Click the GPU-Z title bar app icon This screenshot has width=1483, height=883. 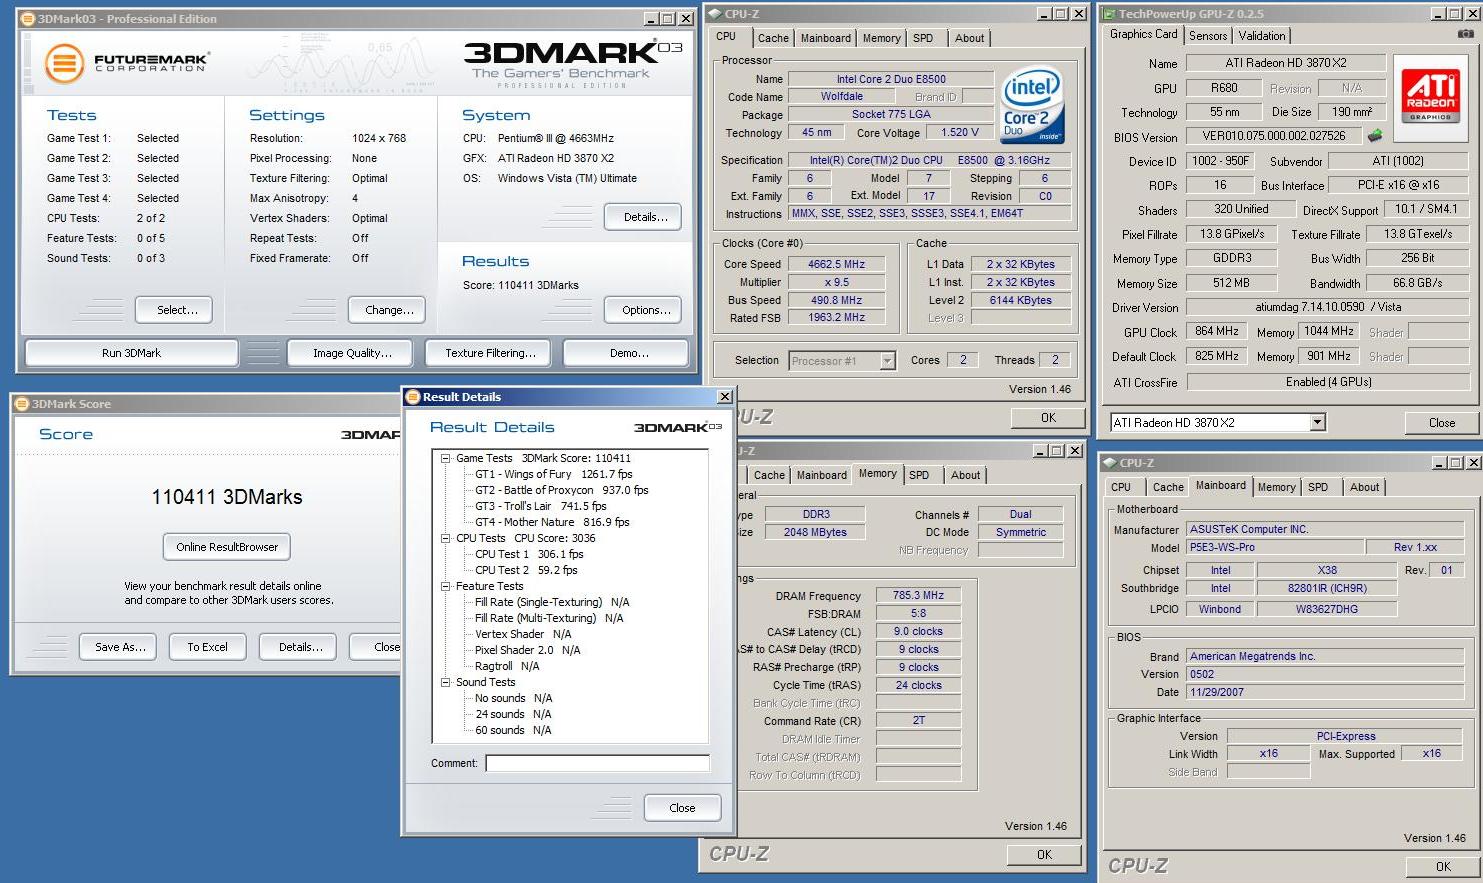point(1108,14)
